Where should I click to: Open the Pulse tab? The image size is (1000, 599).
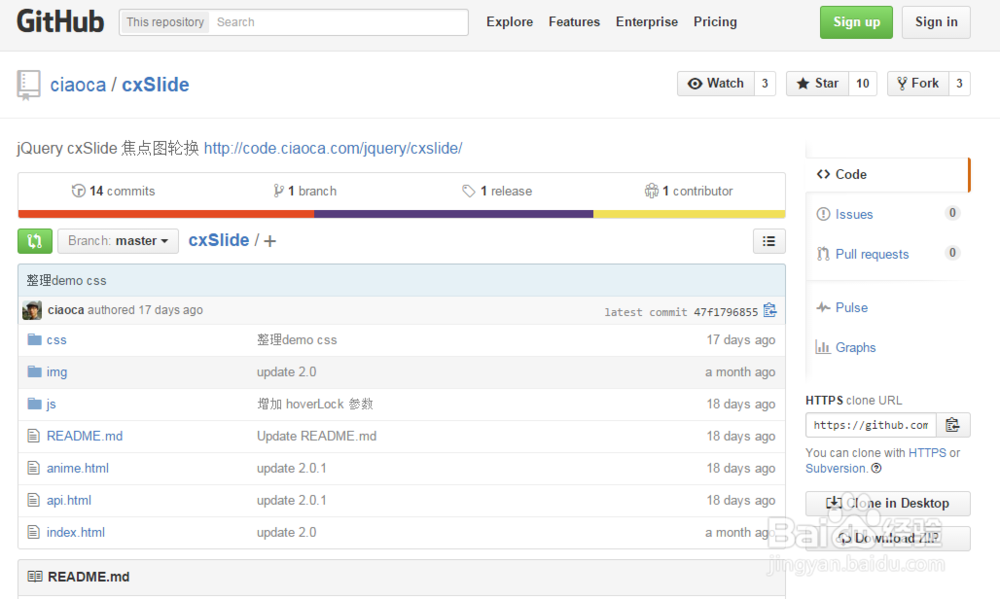click(x=851, y=307)
